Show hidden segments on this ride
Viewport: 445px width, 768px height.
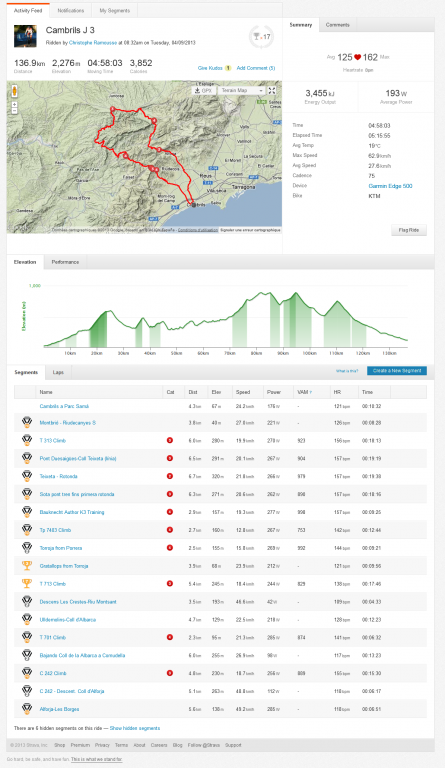[135, 728]
